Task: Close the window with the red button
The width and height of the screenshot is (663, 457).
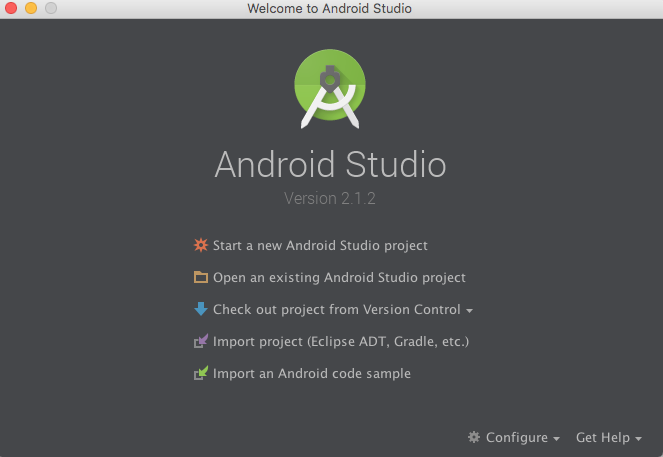Action: point(11,8)
